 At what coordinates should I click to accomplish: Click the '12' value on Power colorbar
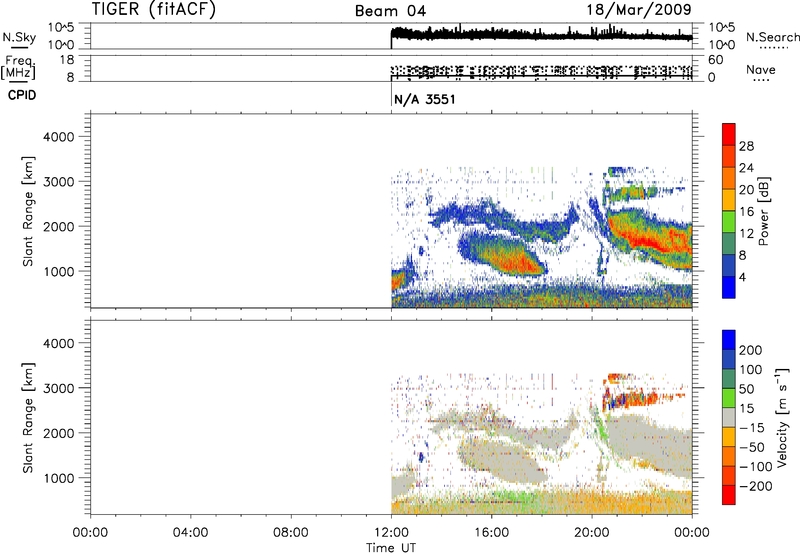tap(746, 233)
